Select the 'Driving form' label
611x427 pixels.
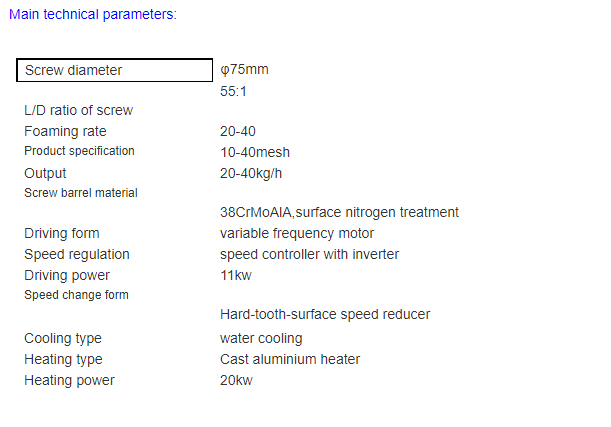61,233
